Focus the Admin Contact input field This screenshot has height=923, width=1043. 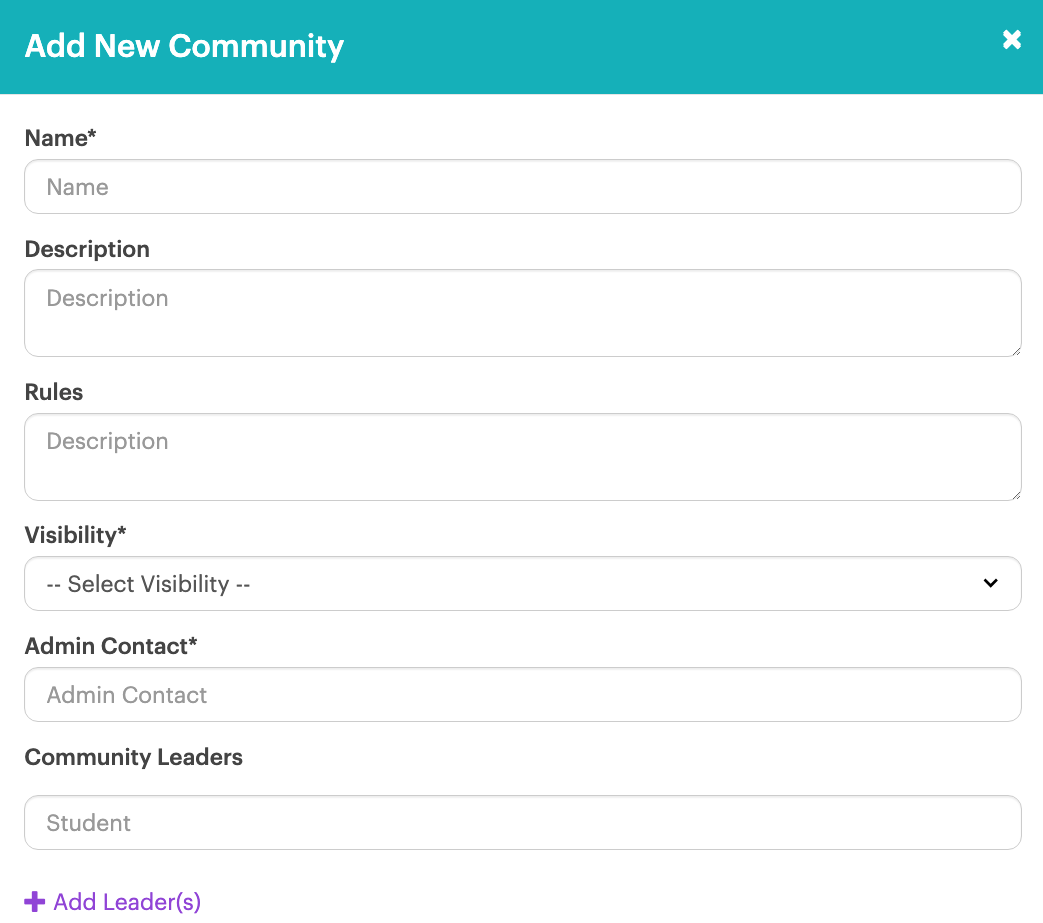tap(522, 695)
